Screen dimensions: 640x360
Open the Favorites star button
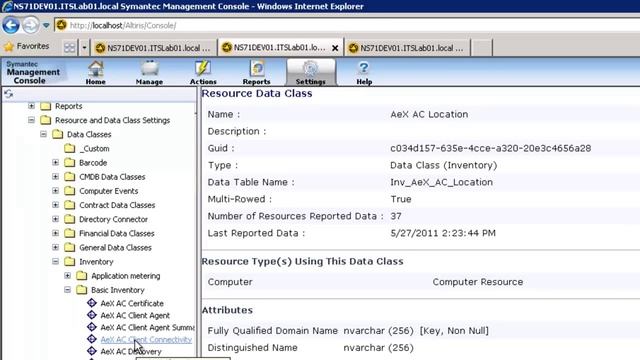tap(27, 47)
